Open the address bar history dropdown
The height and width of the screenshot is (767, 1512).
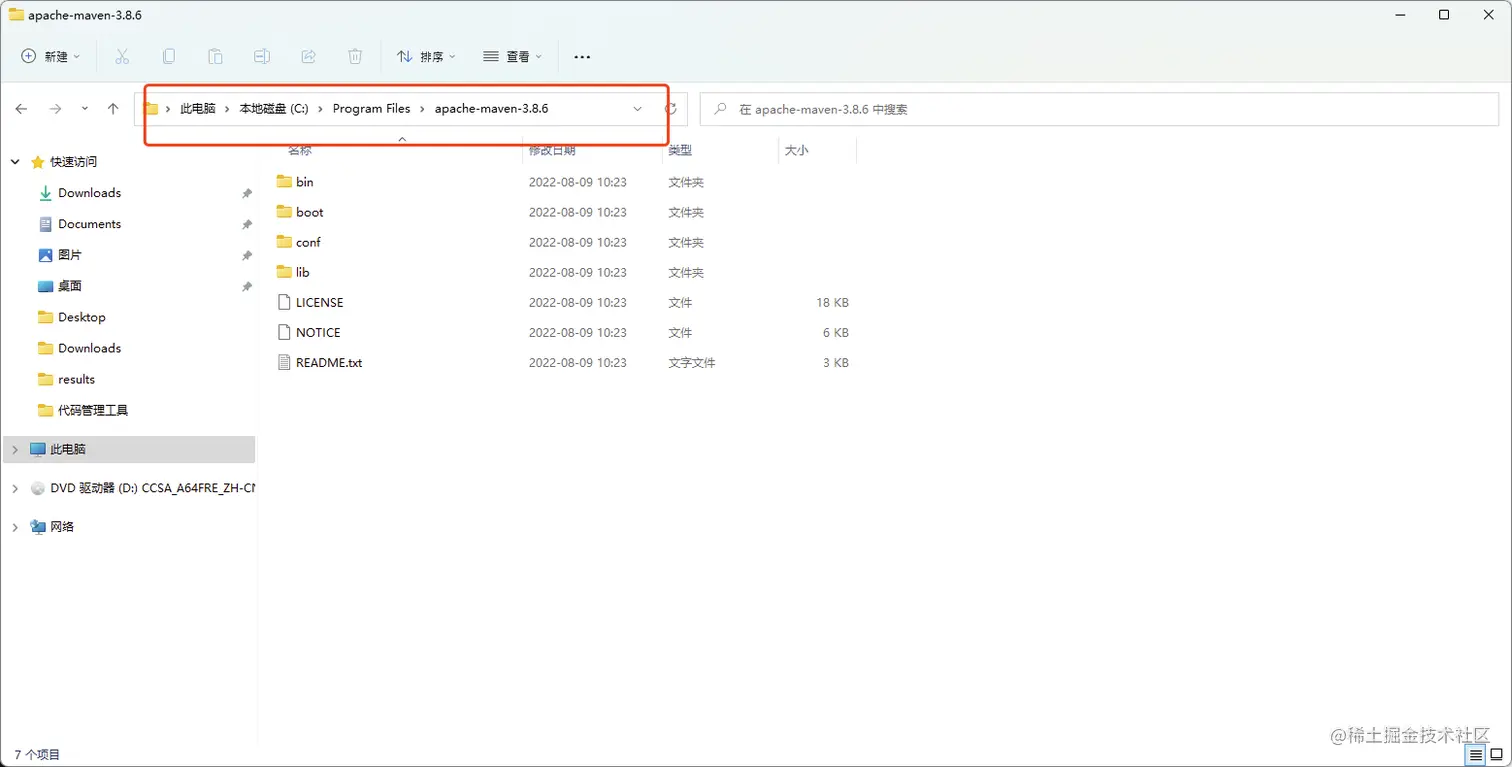pyautogui.click(x=638, y=109)
